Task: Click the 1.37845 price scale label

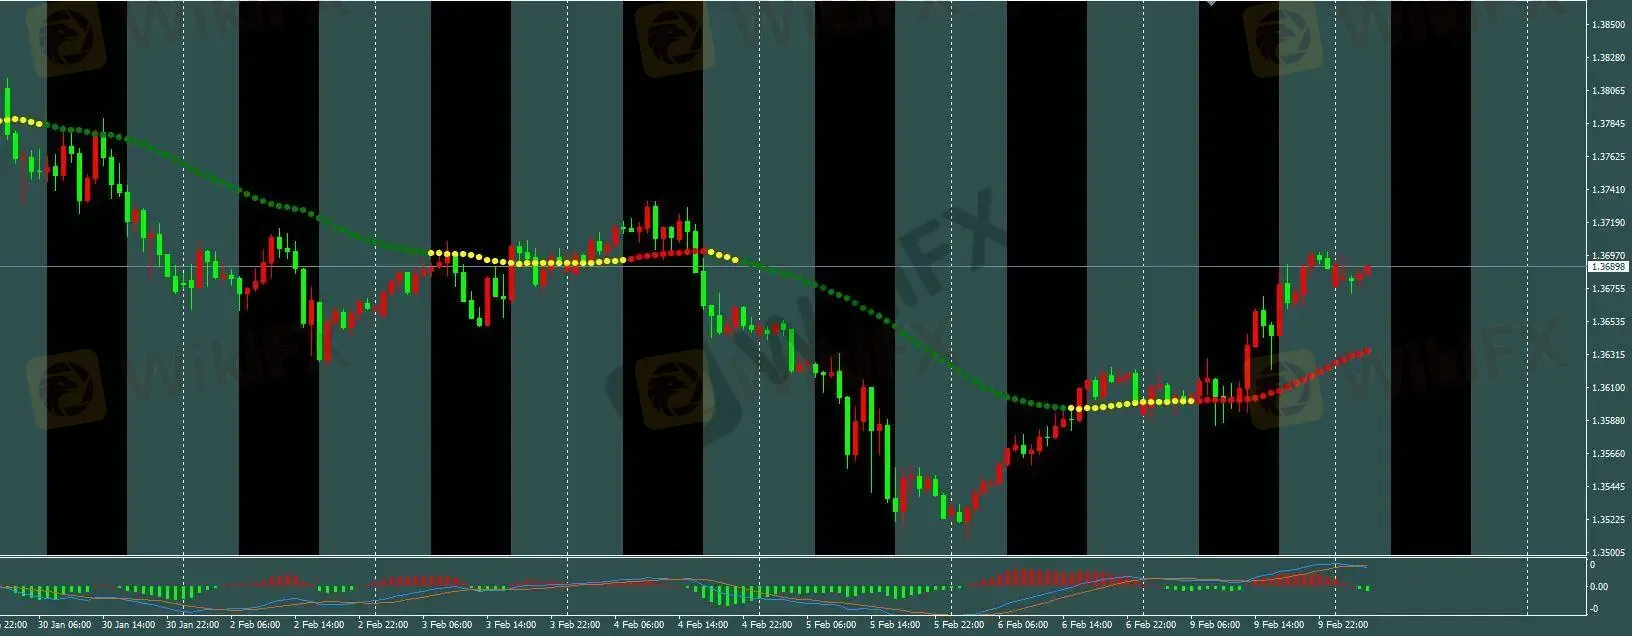Action: coord(1609,123)
